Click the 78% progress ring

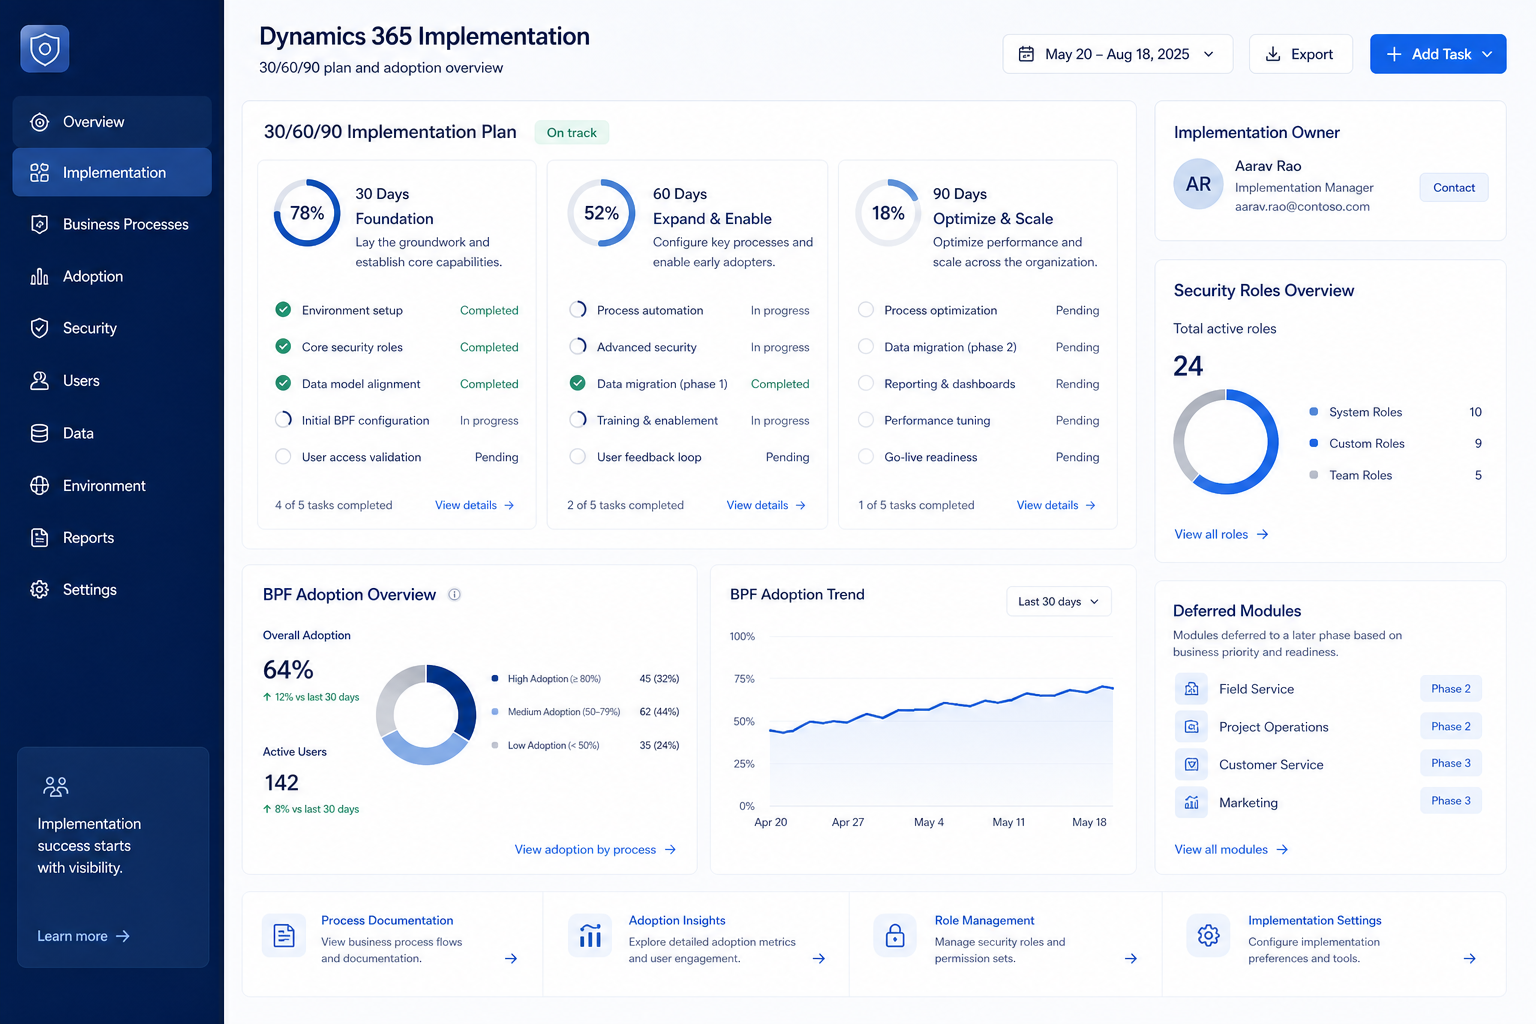click(307, 213)
